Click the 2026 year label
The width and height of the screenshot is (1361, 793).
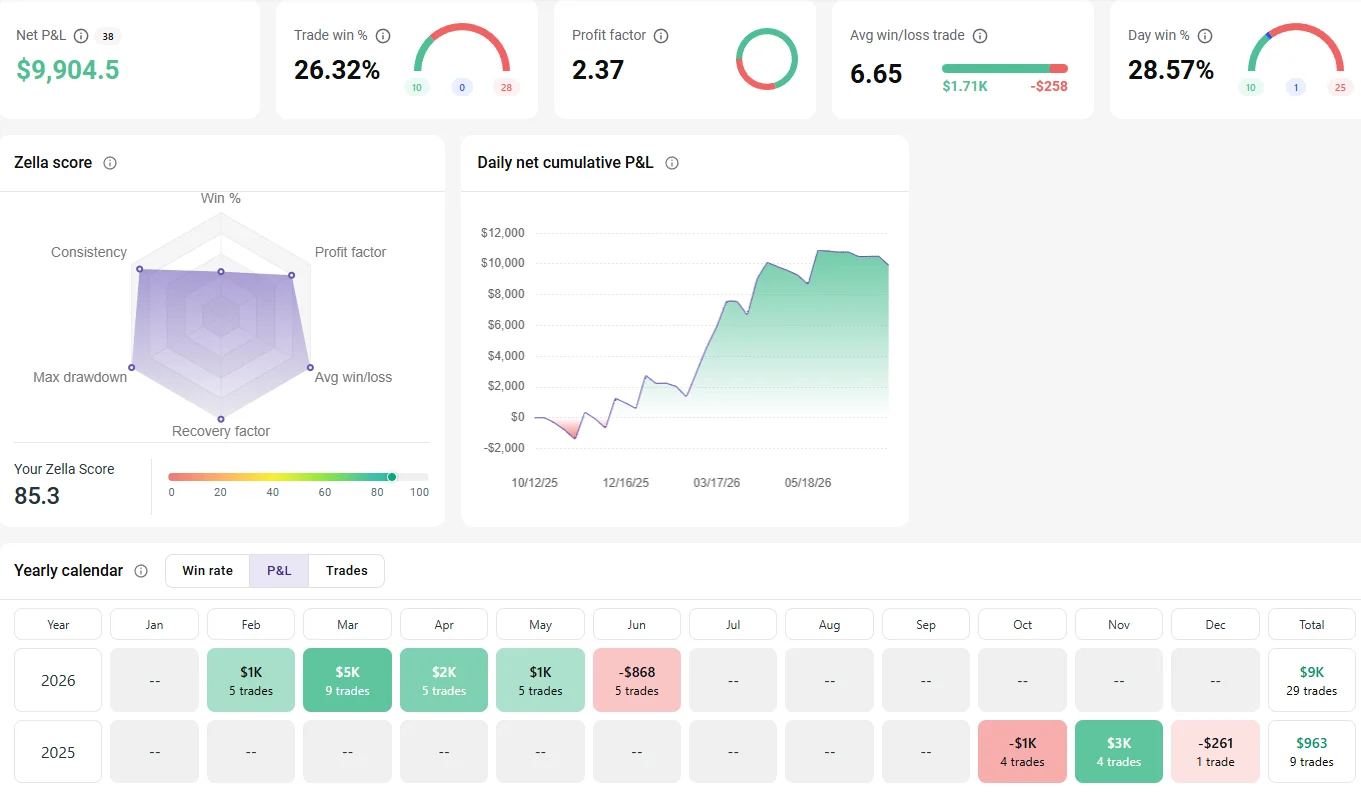[x=58, y=680]
